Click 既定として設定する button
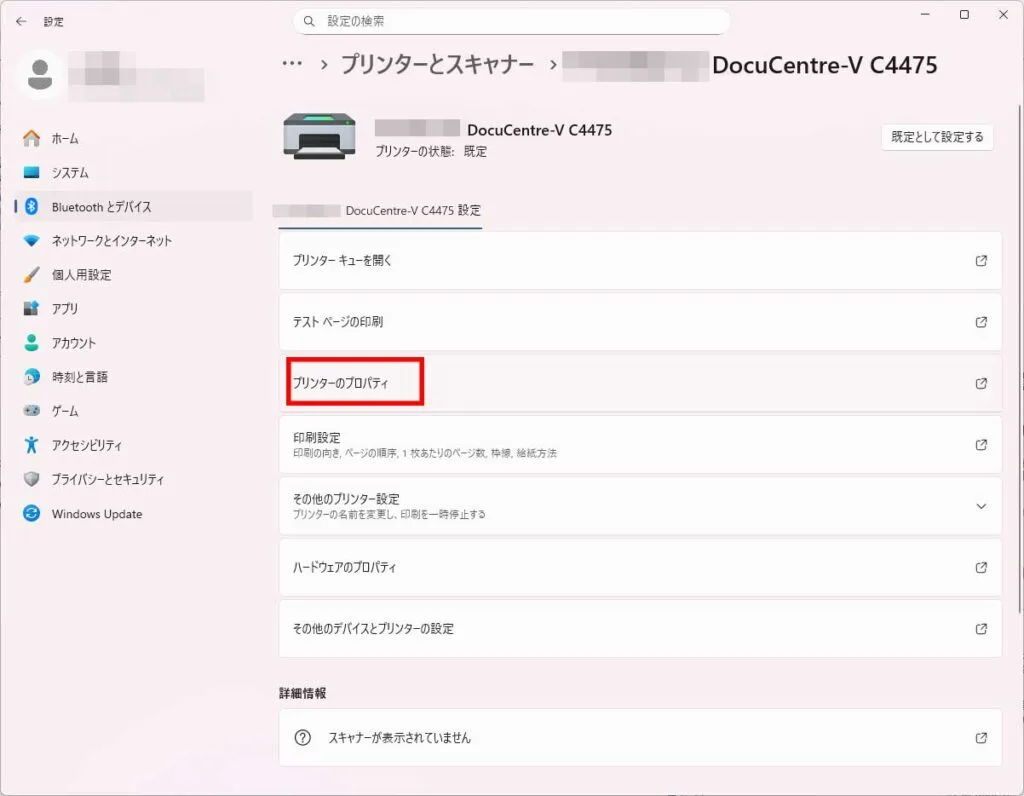The width and height of the screenshot is (1024, 796). click(x=936, y=137)
